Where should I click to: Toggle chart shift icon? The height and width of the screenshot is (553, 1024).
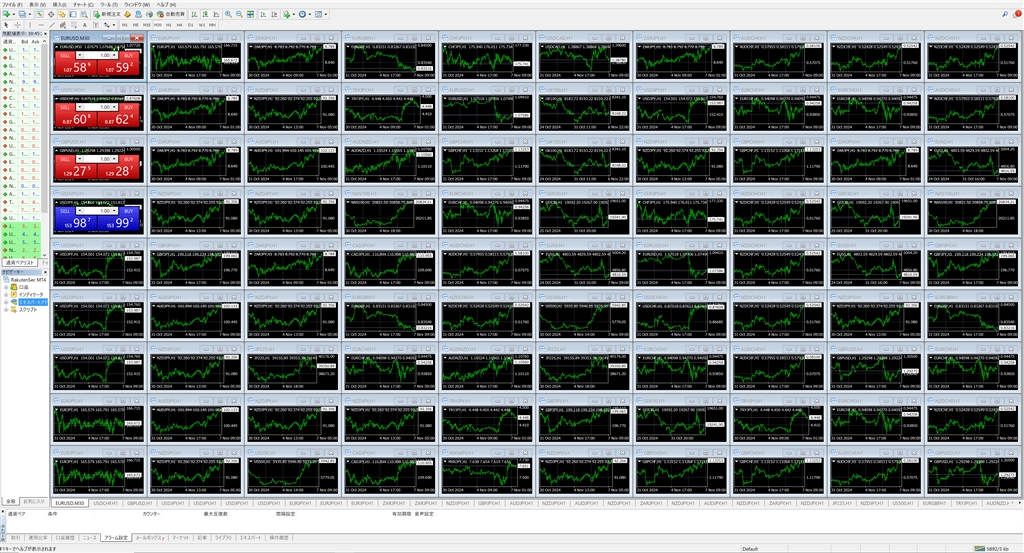[274, 14]
